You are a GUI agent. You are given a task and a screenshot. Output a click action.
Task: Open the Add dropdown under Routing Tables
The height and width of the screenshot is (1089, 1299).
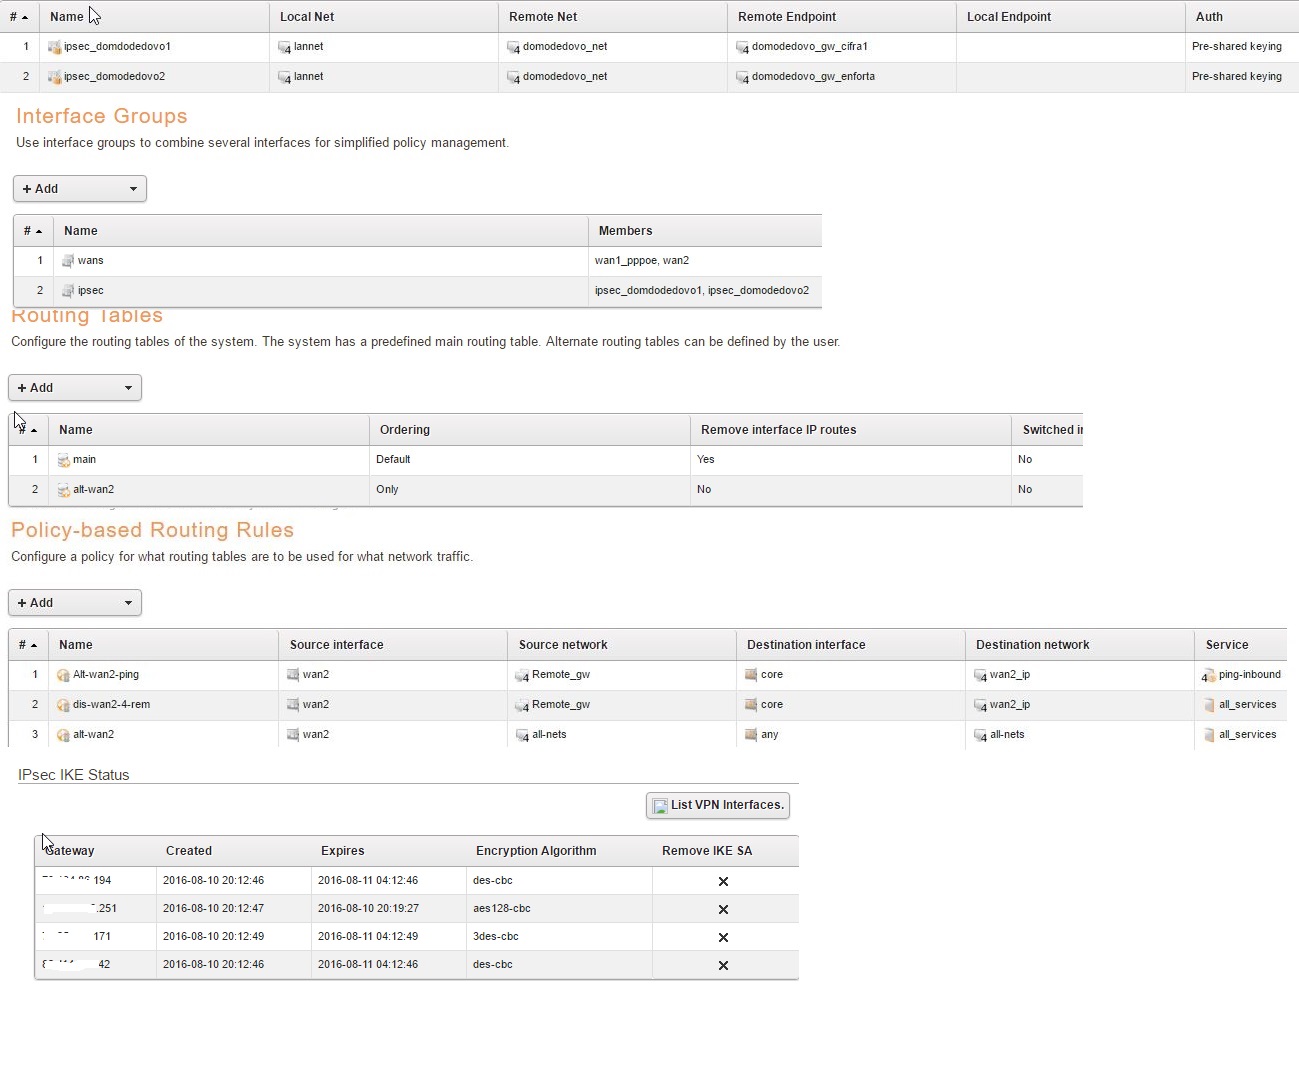coord(75,388)
